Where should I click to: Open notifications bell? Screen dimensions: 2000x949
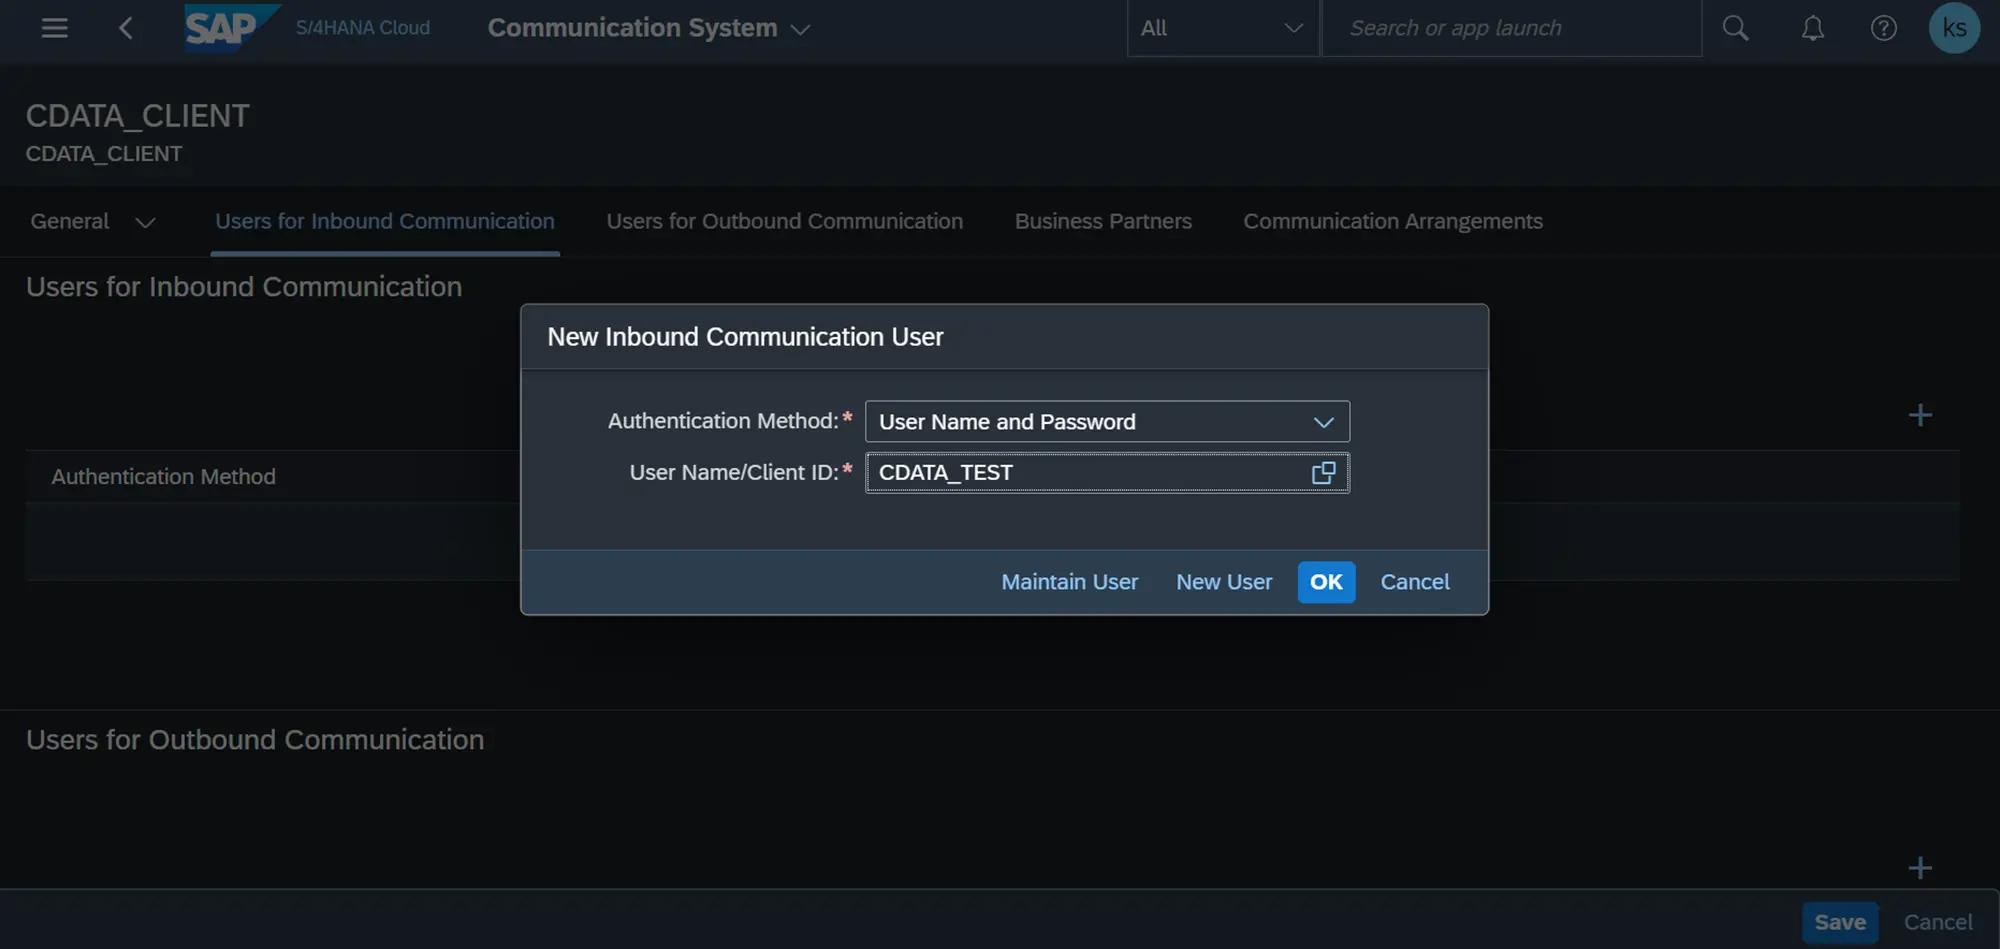1813,28
